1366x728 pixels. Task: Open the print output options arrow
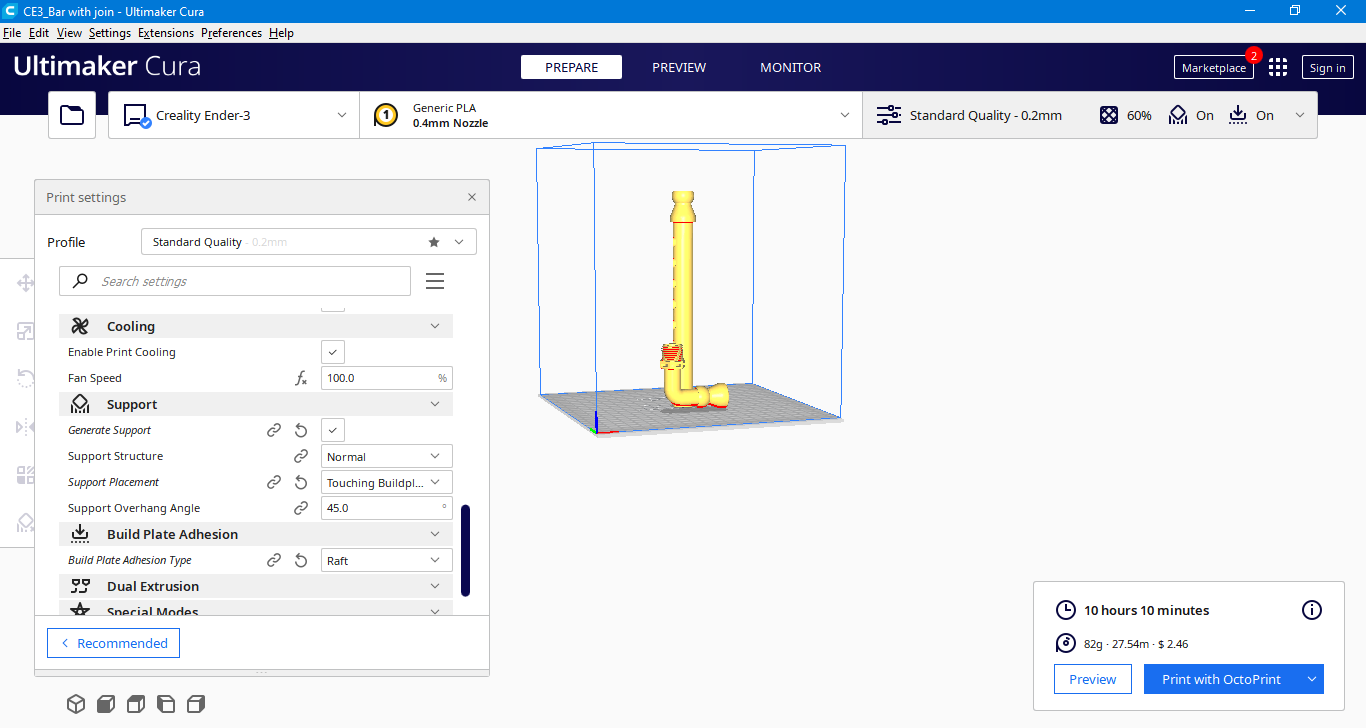click(1311, 679)
